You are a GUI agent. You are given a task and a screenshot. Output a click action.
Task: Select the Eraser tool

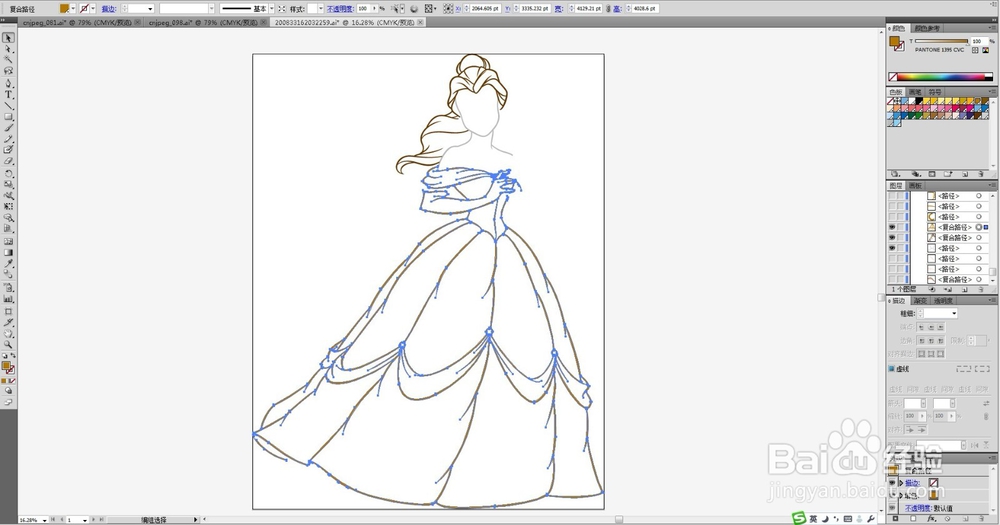(8, 161)
